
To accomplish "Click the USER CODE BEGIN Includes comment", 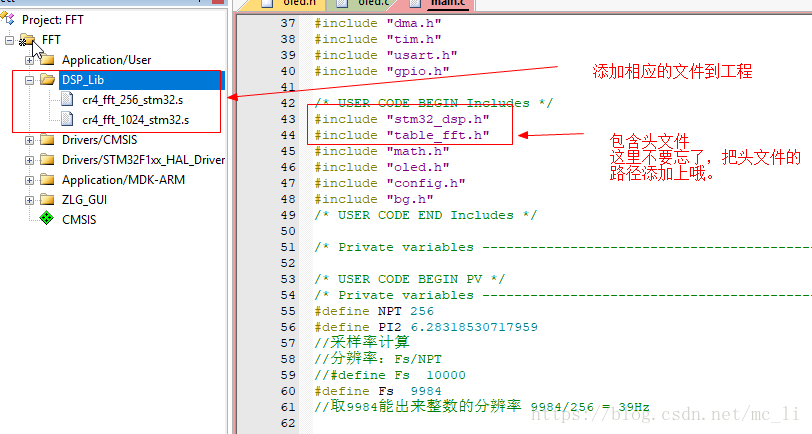I will click(x=433, y=103).
